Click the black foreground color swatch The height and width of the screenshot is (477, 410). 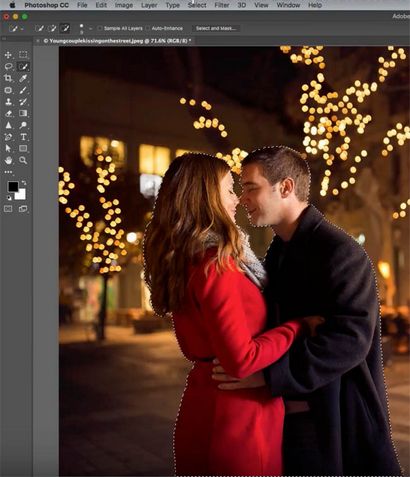pos(13,187)
